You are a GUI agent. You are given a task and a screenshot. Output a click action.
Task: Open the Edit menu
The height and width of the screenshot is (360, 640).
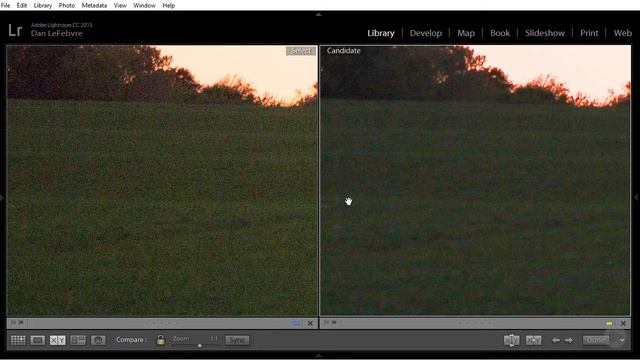22,5
